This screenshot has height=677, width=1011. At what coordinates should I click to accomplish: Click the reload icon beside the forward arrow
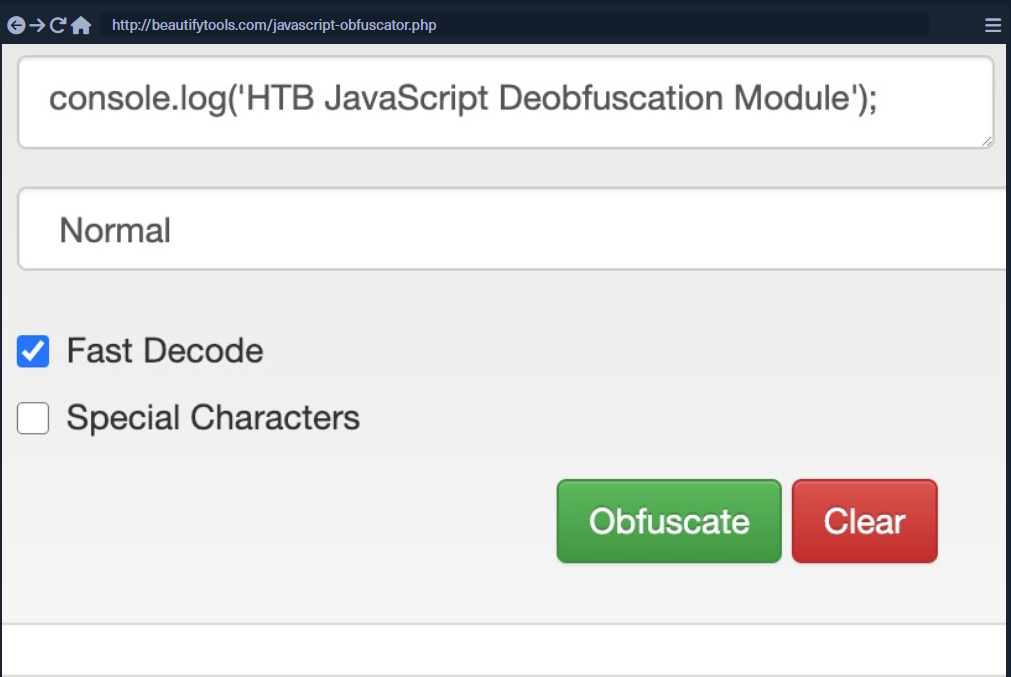tap(58, 24)
